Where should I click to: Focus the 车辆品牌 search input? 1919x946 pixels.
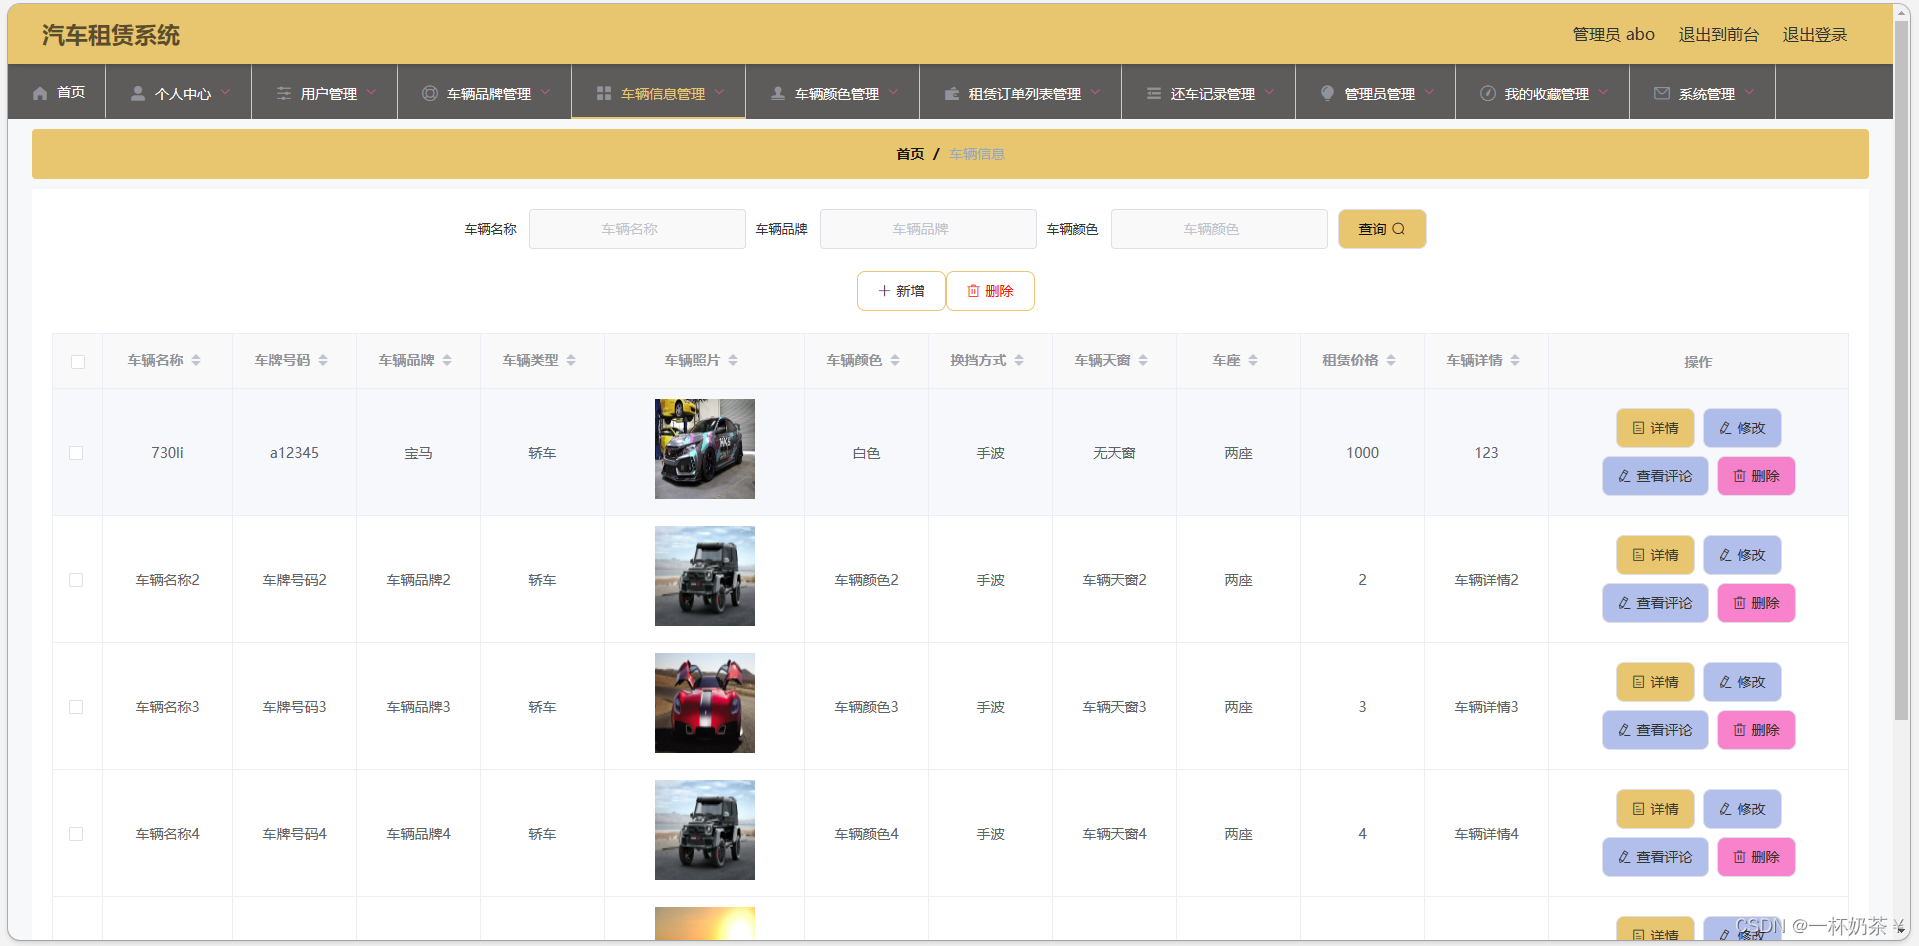pos(928,229)
